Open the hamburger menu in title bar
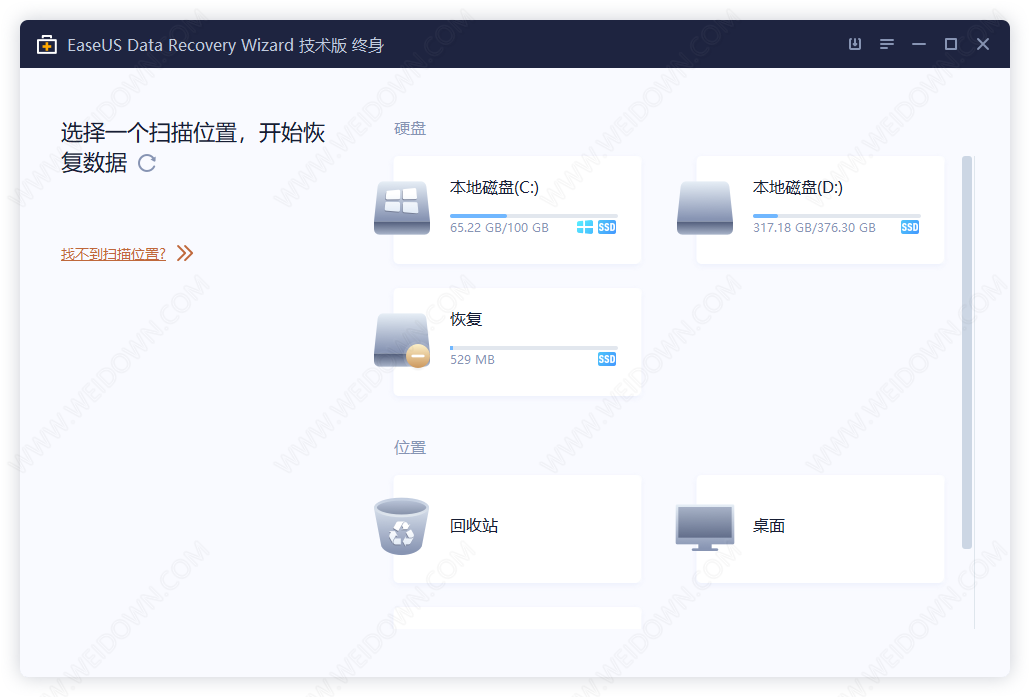Image resolution: width=1030 pixels, height=697 pixels. tap(887, 44)
